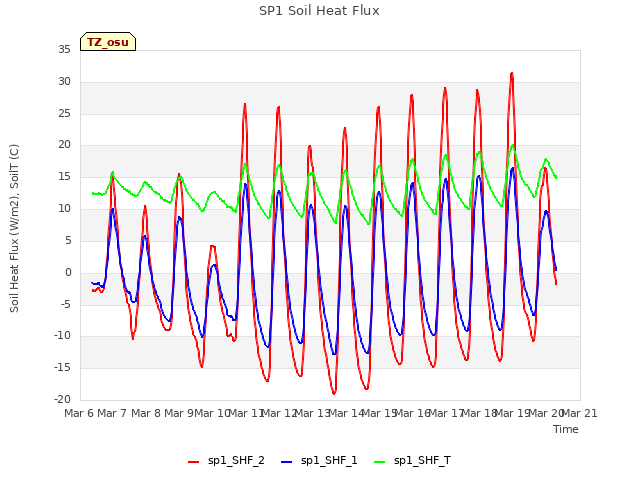640x480 pixels.
Task: Click the 30 y-axis tick label
Action: [64, 82]
